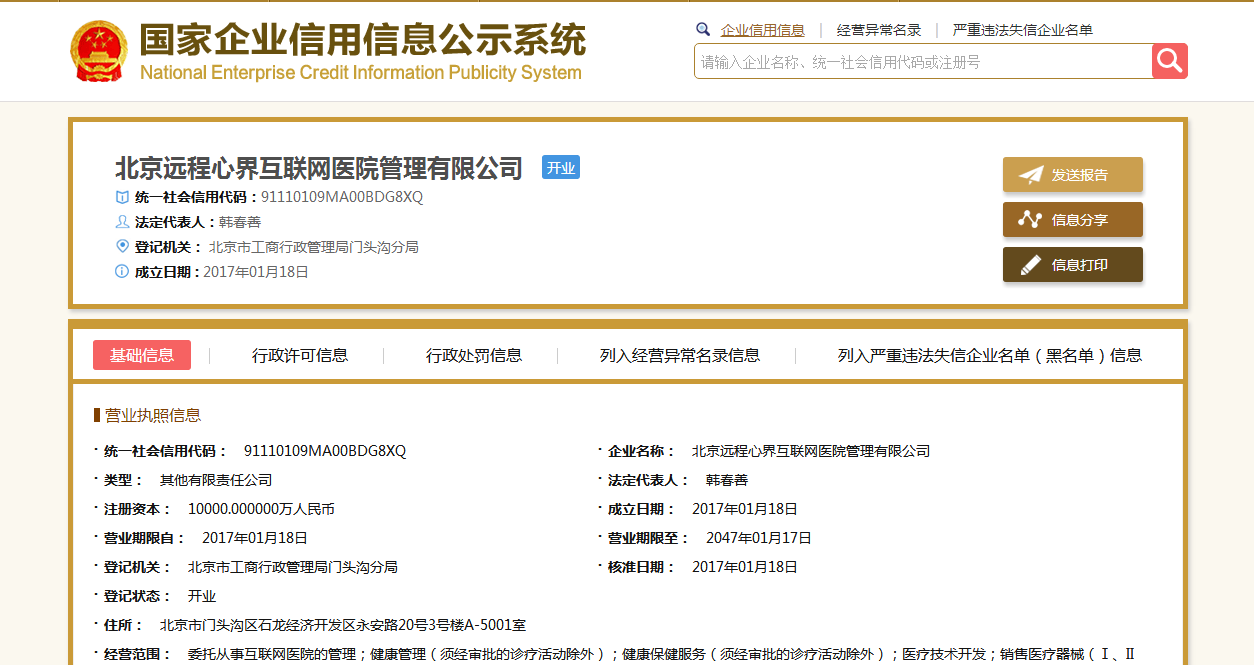Click the location pin icon beside 登记机关
The width and height of the screenshot is (1254, 665).
(122, 246)
